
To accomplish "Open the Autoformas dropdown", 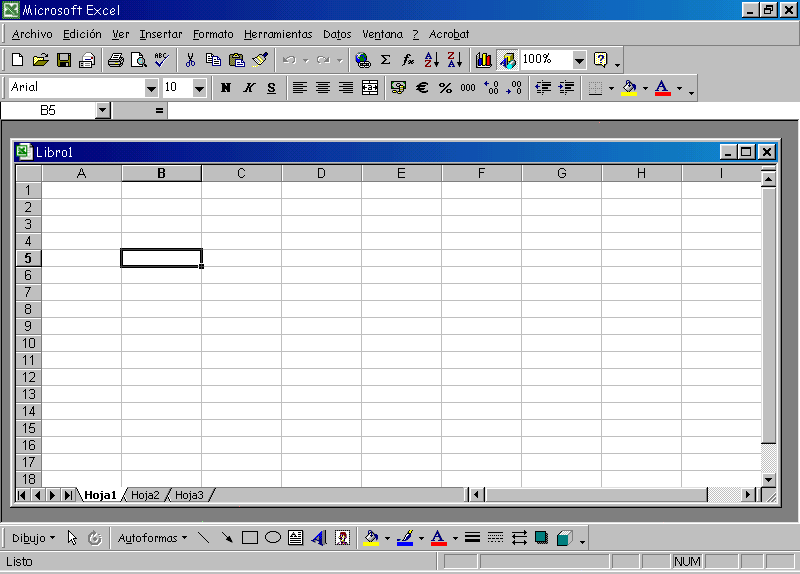I will click(152, 538).
